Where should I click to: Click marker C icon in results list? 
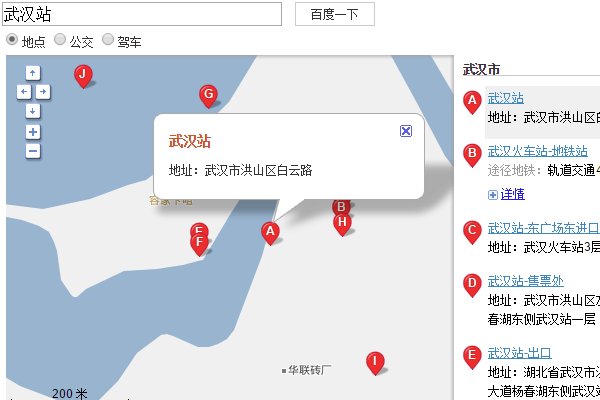(472, 232)
